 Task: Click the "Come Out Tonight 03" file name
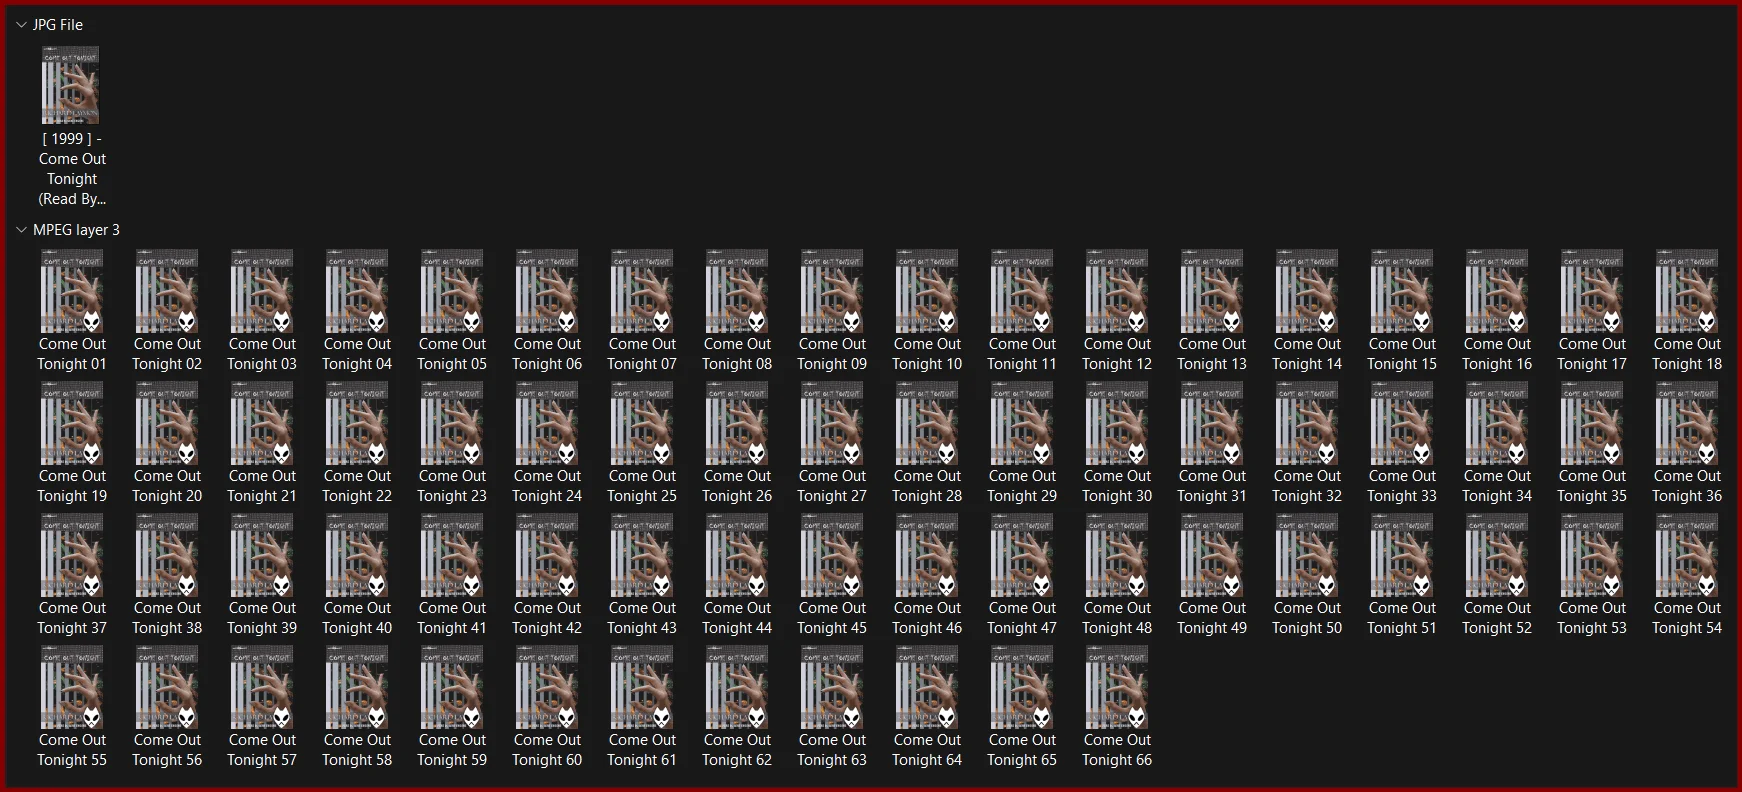tap(262, 354)
